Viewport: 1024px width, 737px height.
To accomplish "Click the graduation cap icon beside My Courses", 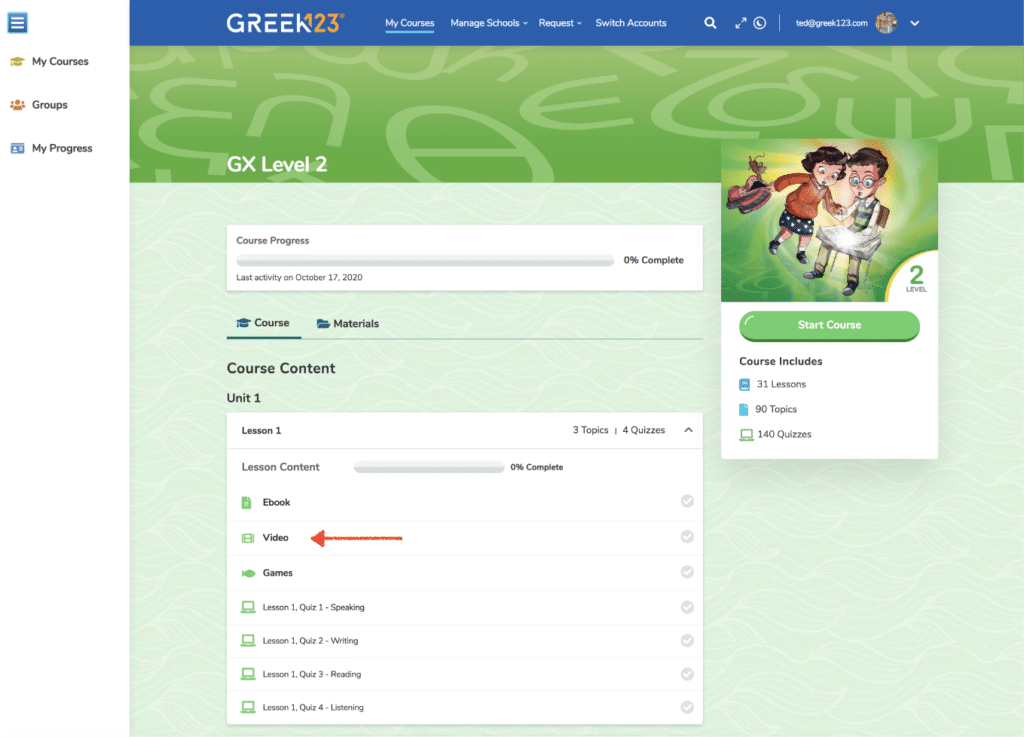I will (x=18, y=61).
